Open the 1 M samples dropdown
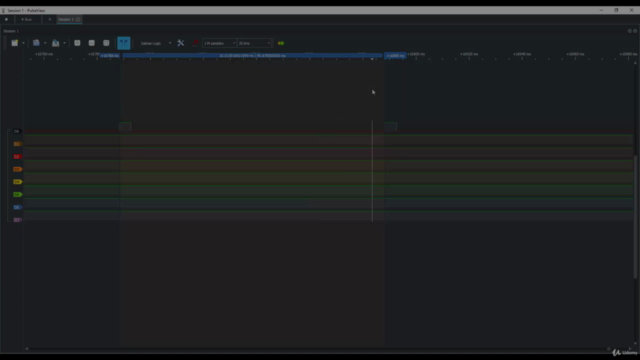Image resolution: width=640 pixels, height=360 pixels. [219, 43]
